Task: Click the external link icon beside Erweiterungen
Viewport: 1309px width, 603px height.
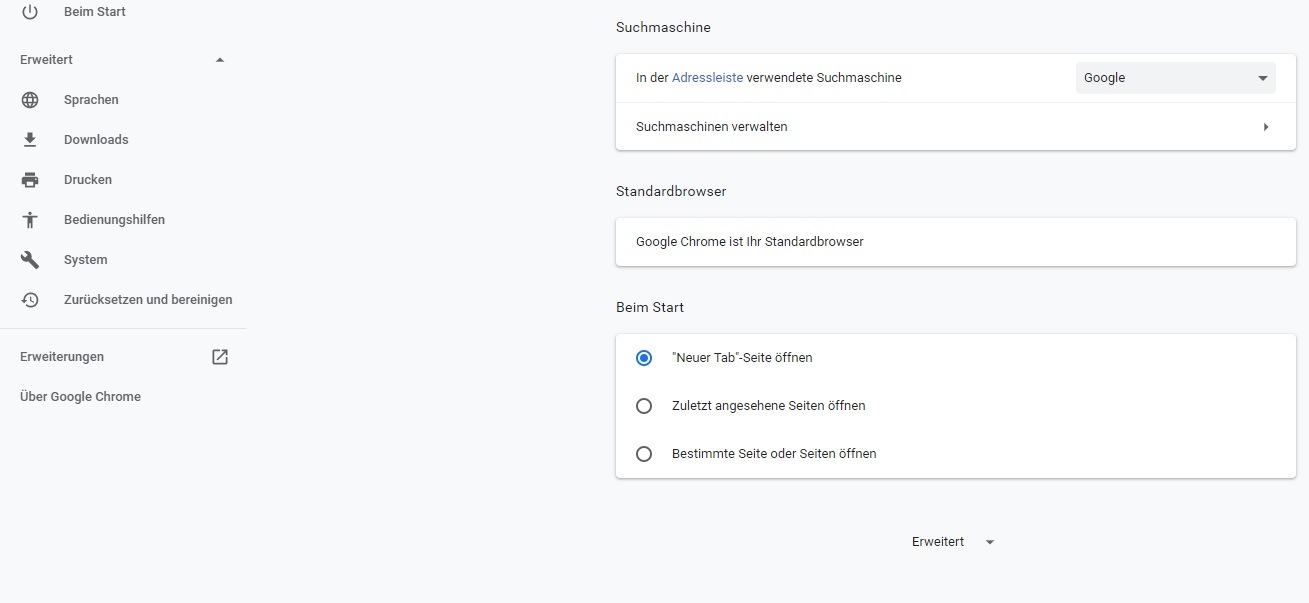Action: pos(220,357)
